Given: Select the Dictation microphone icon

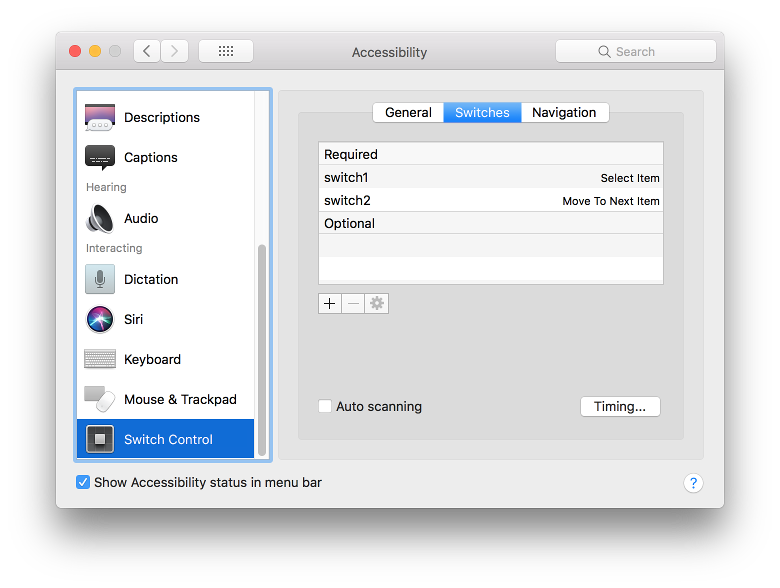Looking at the screenshot, I should point(100,279).
